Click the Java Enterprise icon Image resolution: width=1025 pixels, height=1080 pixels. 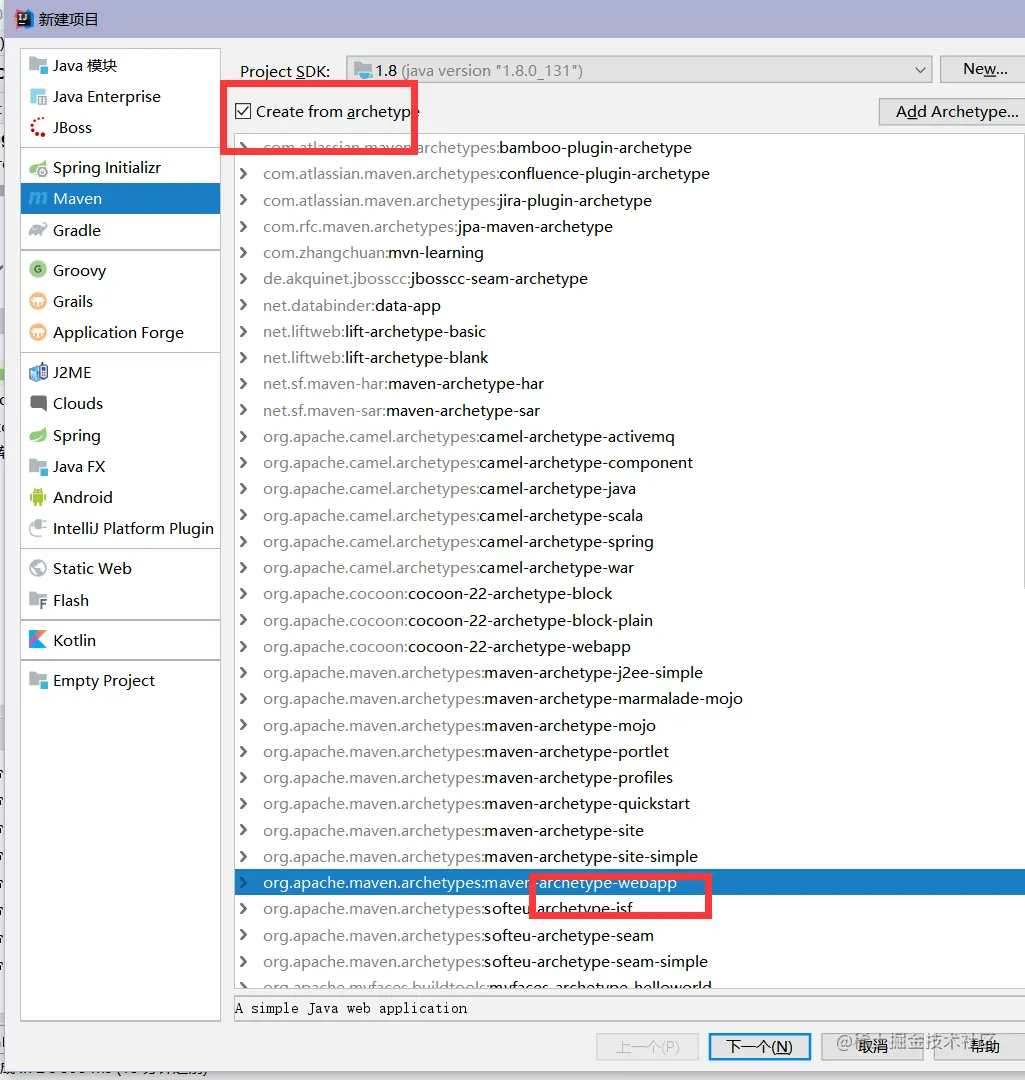pyautogui.click(x=38, y=97)
